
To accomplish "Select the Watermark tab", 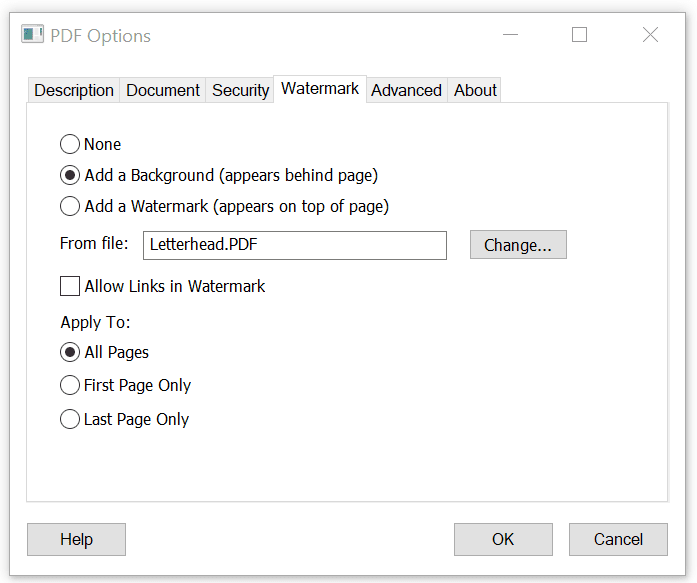I will [x=320, y=89].
